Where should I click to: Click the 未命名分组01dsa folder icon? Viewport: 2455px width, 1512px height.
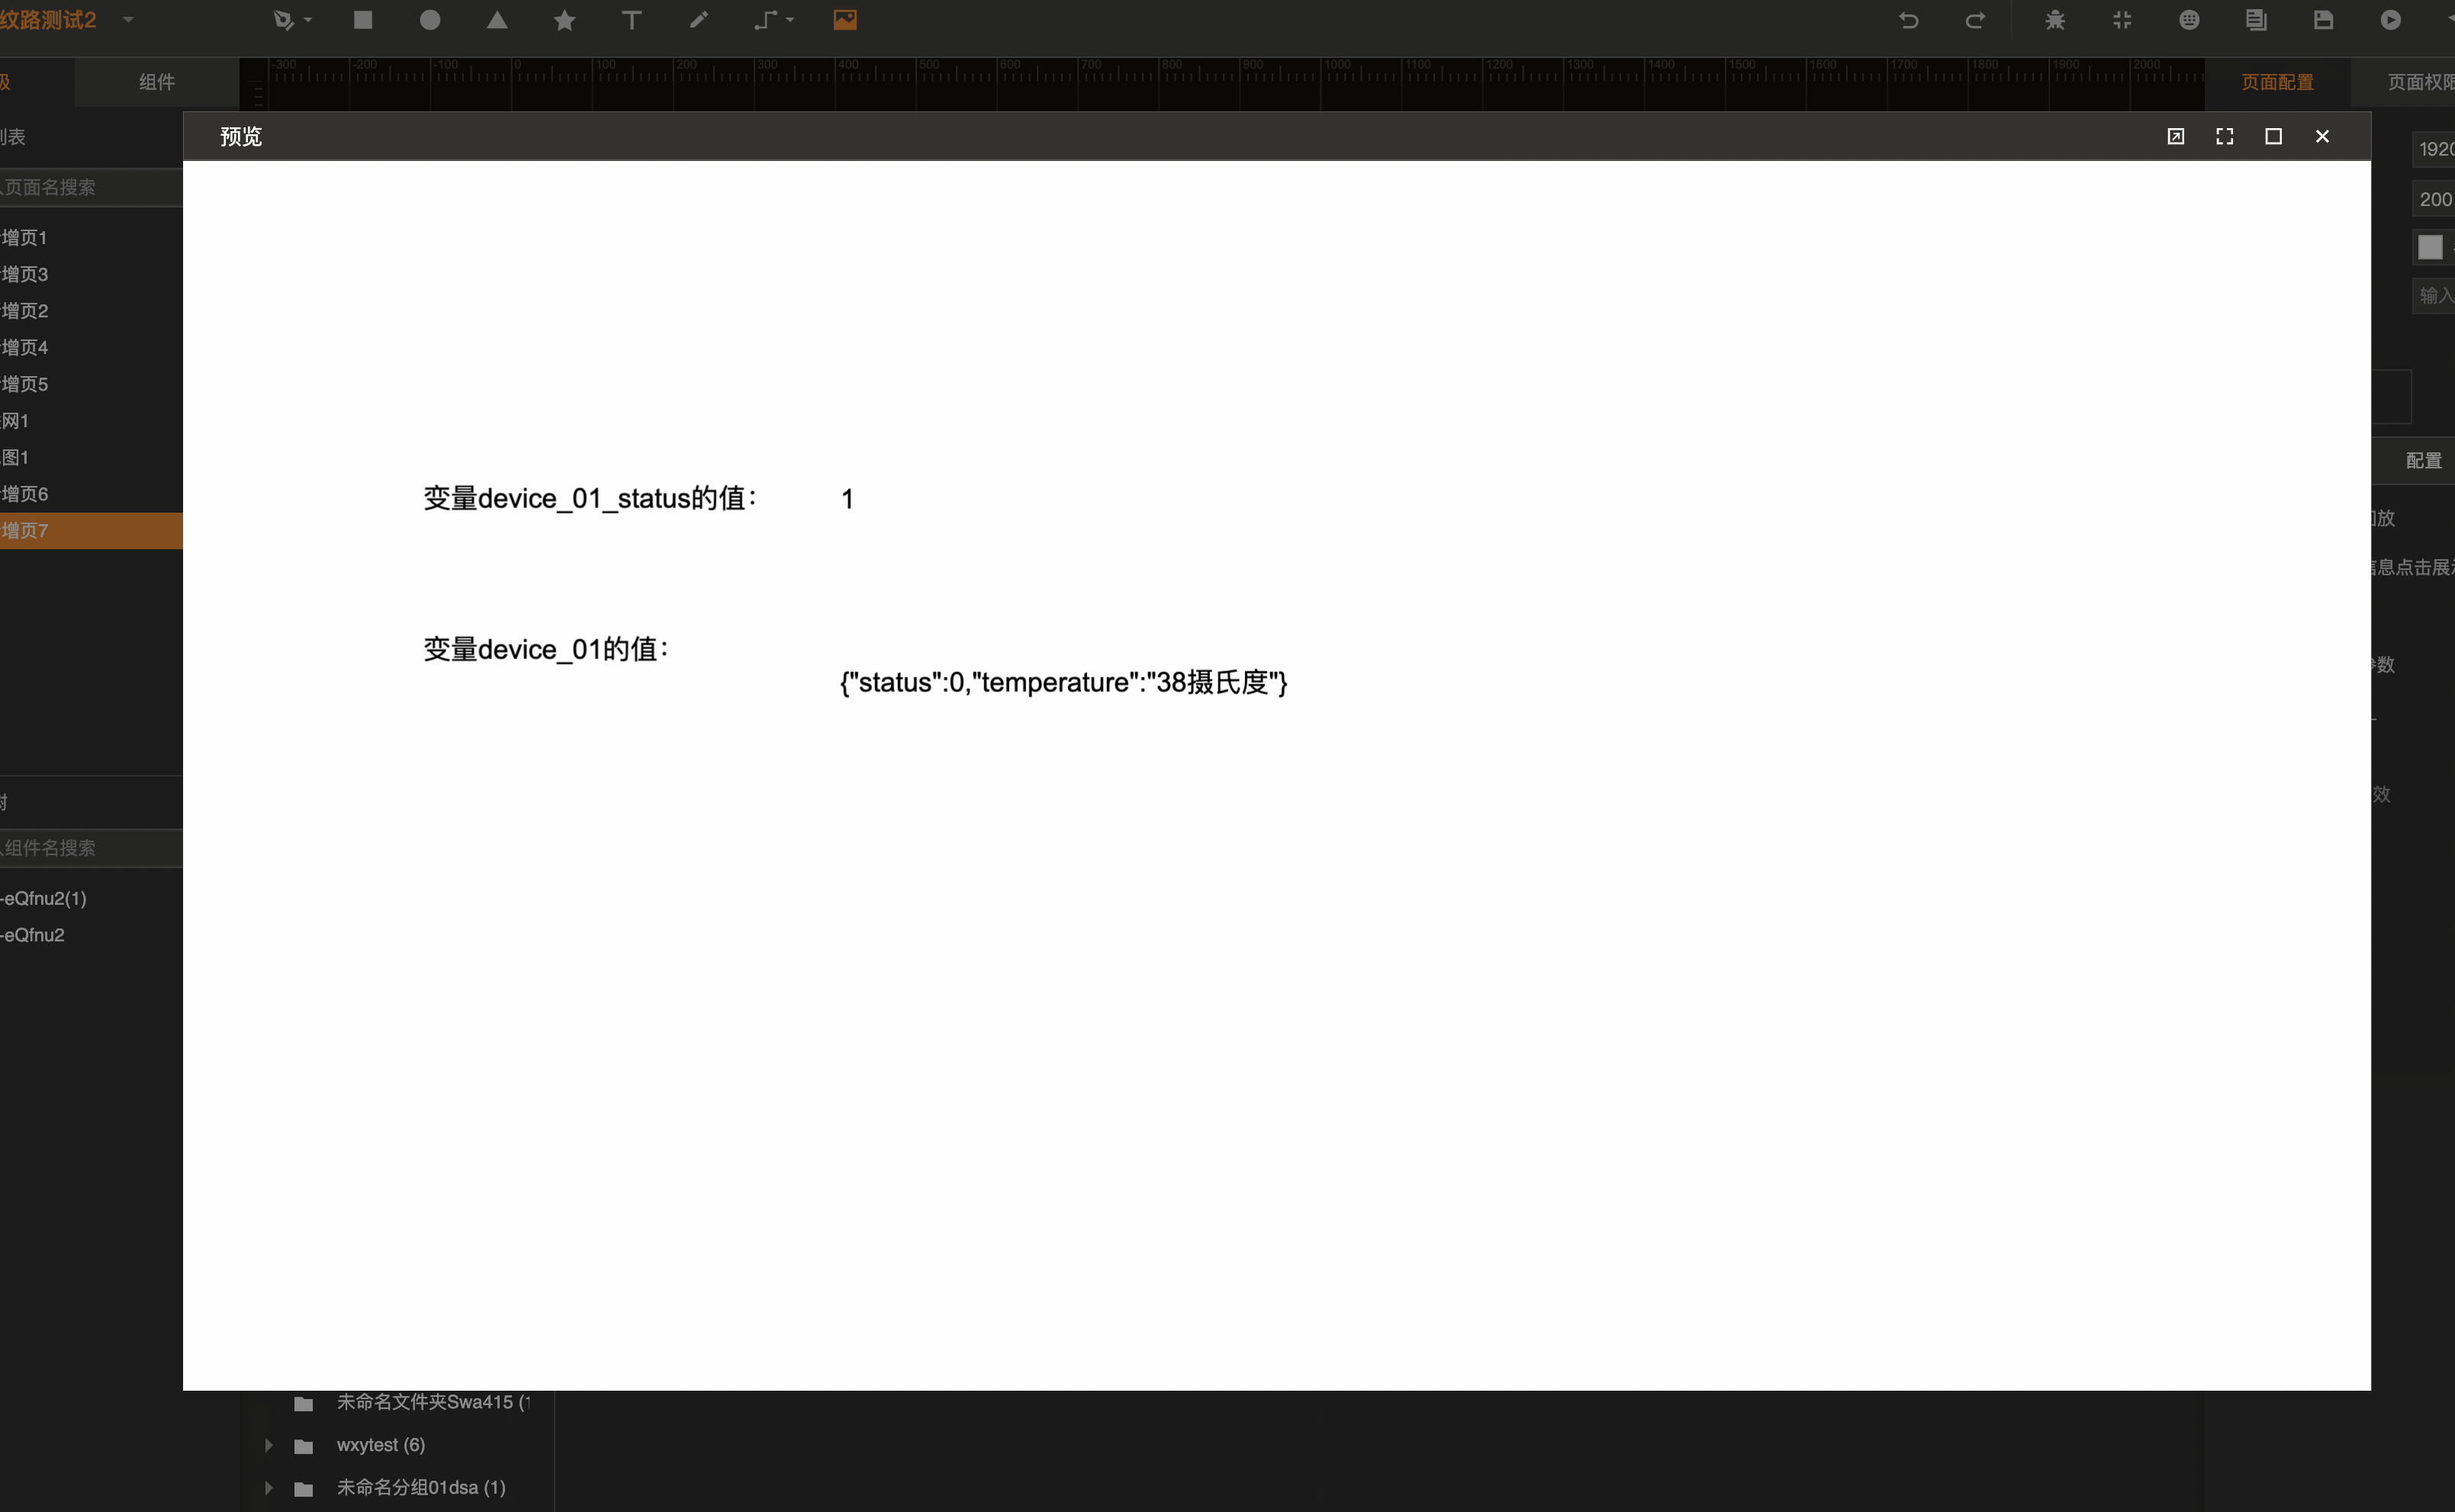point(304,1489)
